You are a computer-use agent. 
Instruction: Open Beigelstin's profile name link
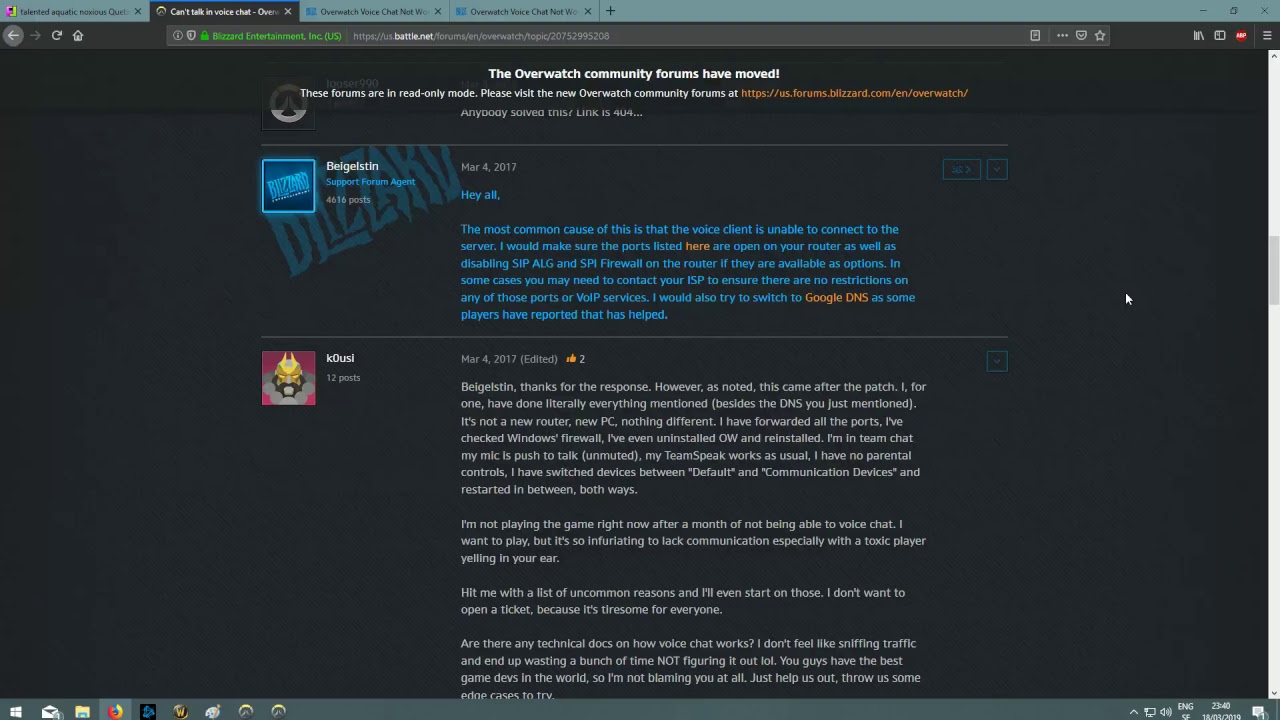click(352, 166)
